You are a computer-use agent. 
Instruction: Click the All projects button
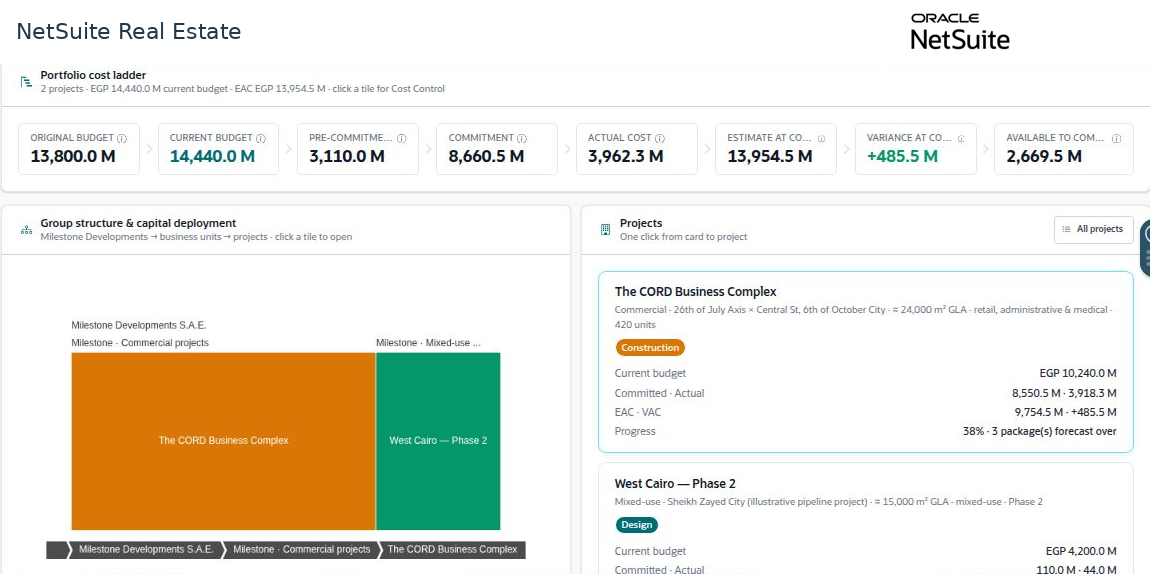click(x=1094, y=229)
